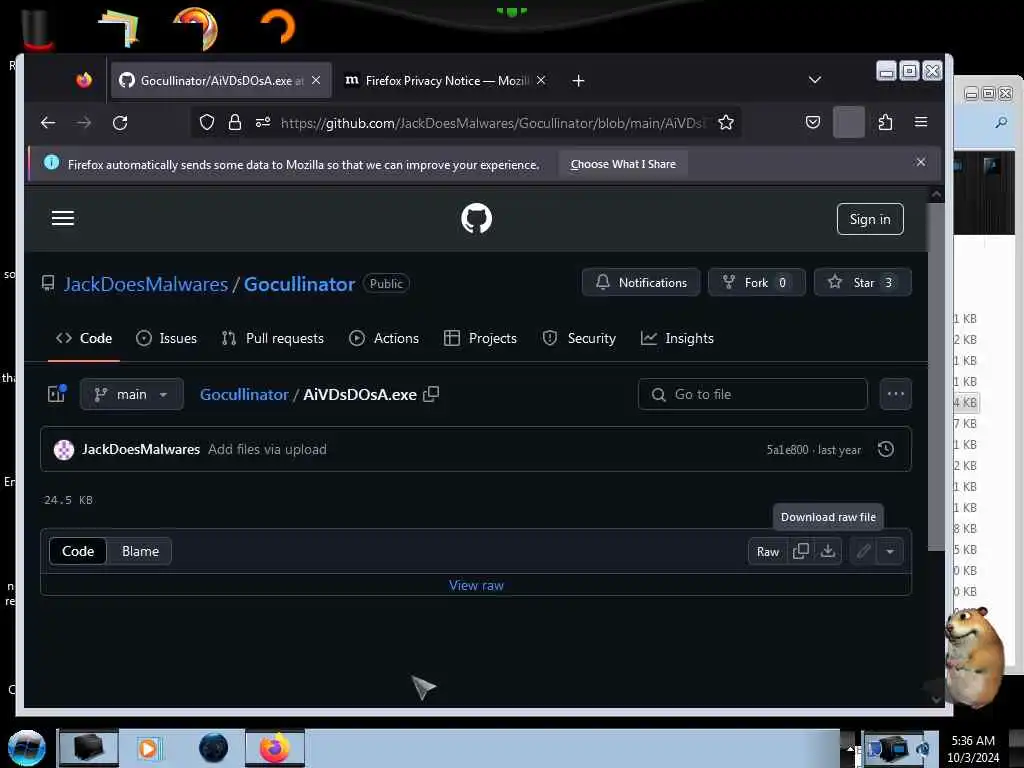Open the Security tab

(x=579, y=338)
